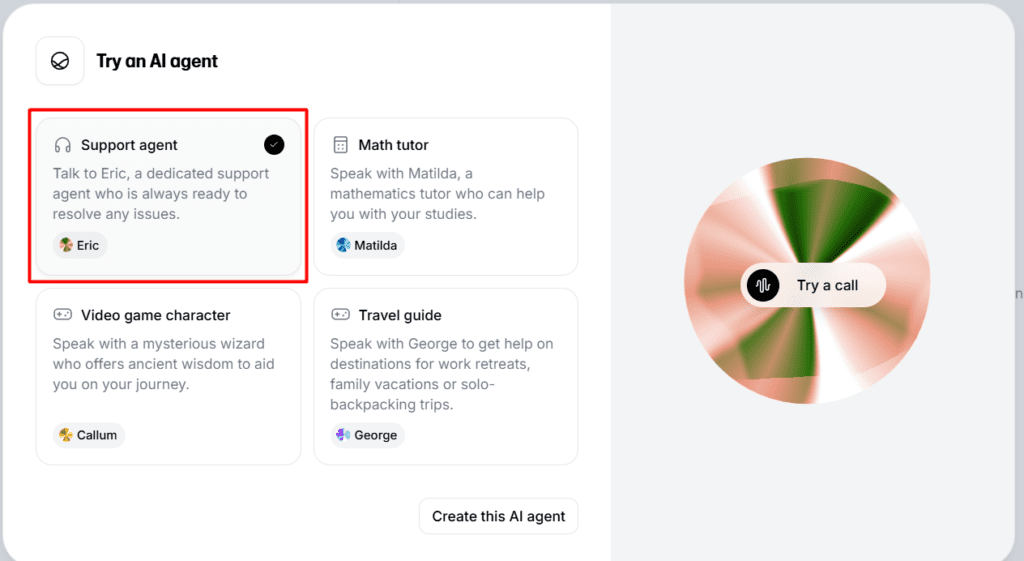Viewport: 1024px width, 561px height.
Task: Toggle the Support agent selected checkmark
Action: 274,145
